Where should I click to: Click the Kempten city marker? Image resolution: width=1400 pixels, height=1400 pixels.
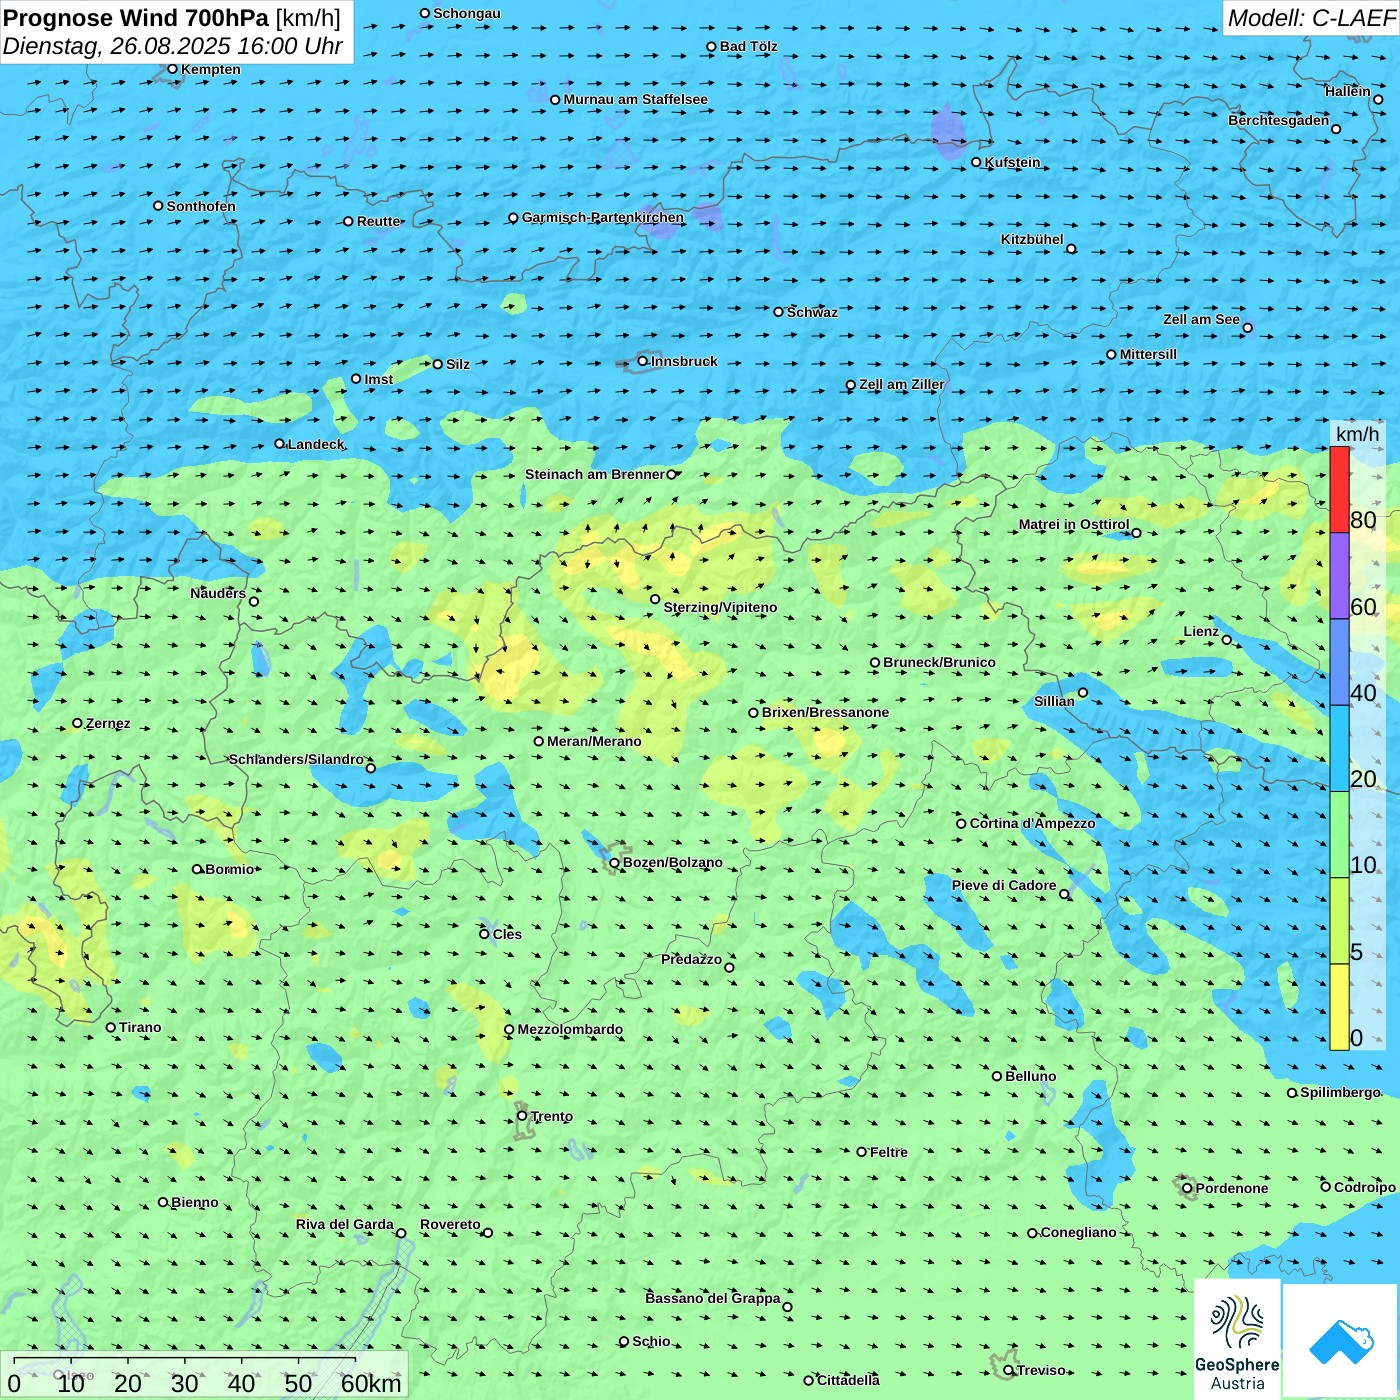point(172,69)
